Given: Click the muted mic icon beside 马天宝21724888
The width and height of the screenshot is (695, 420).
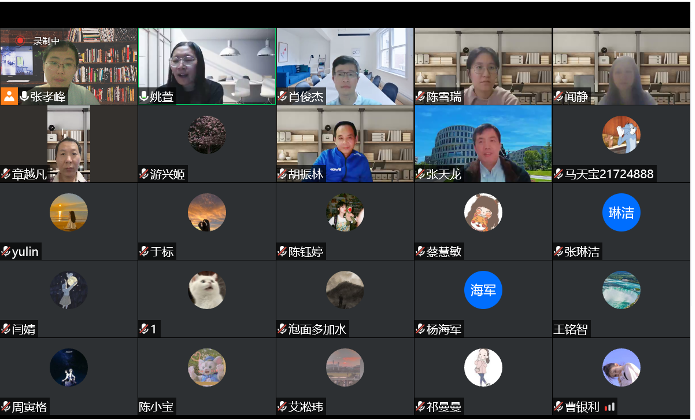Looking at the screenshot, I should tap(558, 174).
